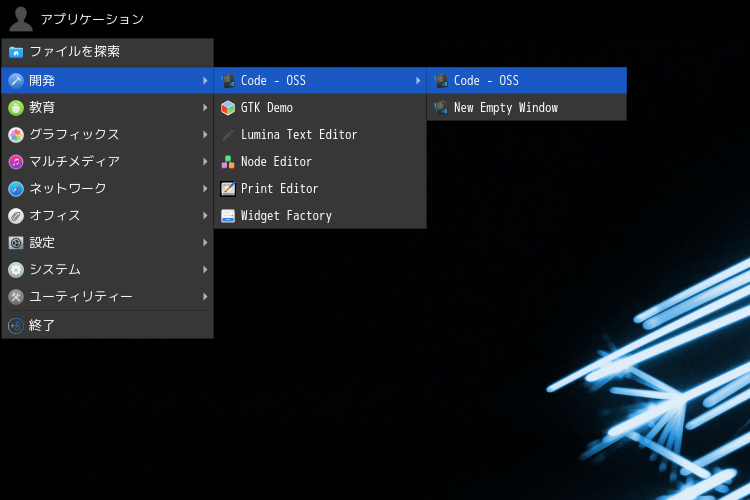Select Code - OSS text in middle submenu
This screenshot has height=500, width=750.
(x=273, y=80)
